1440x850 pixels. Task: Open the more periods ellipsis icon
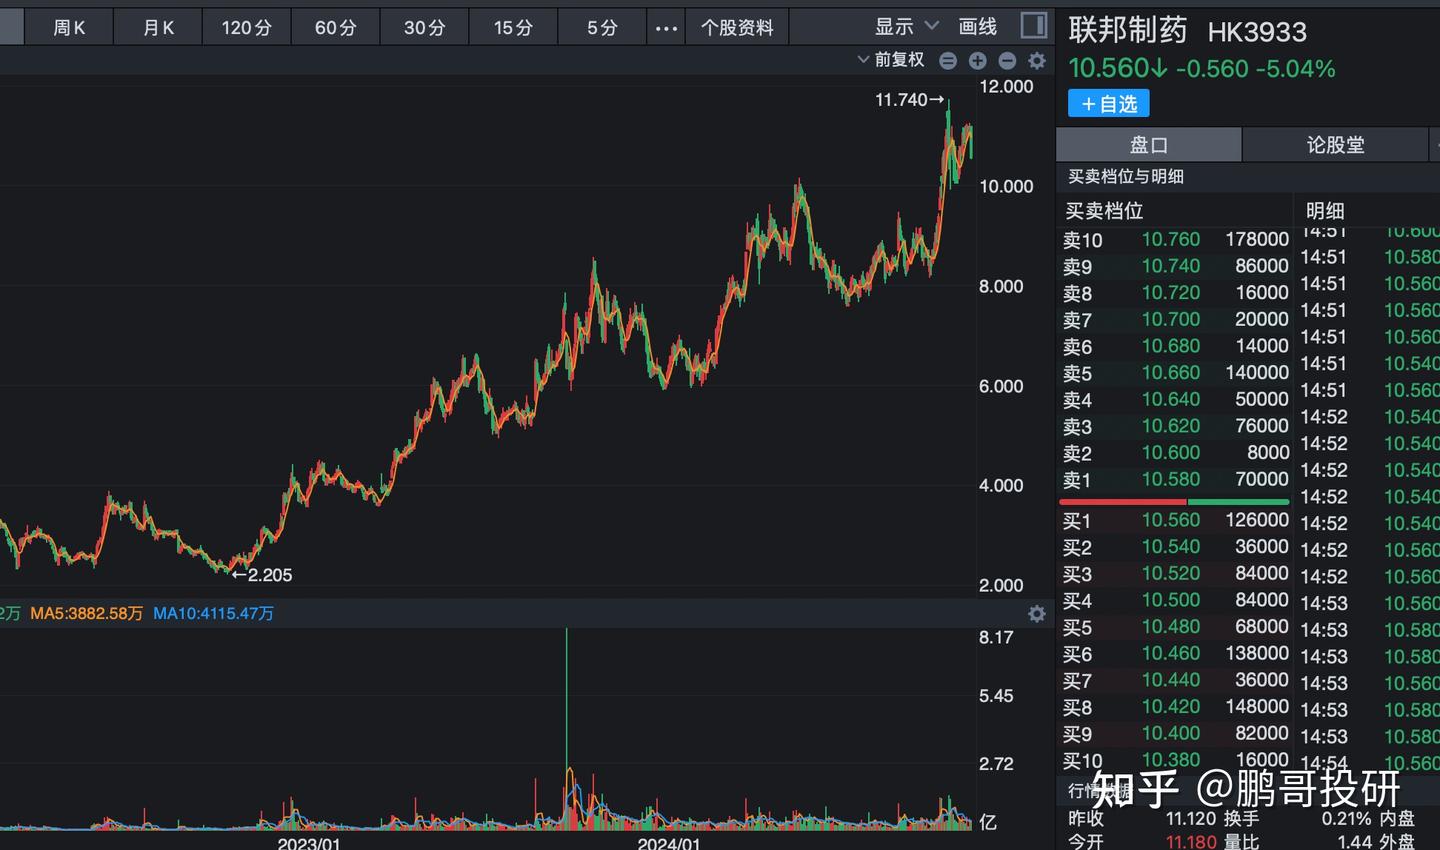(665, 27)
